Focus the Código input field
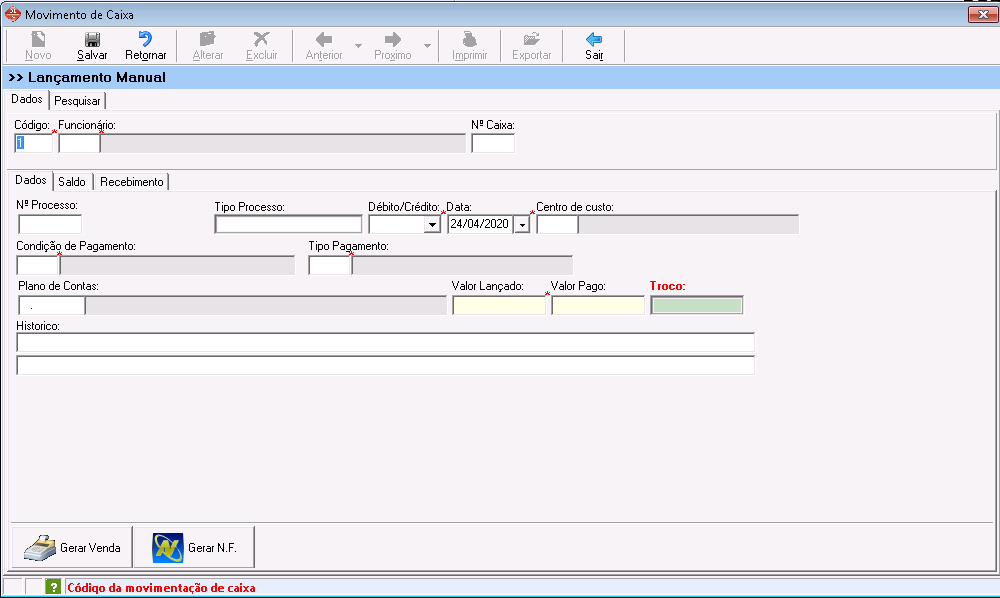 pos(34,143)
